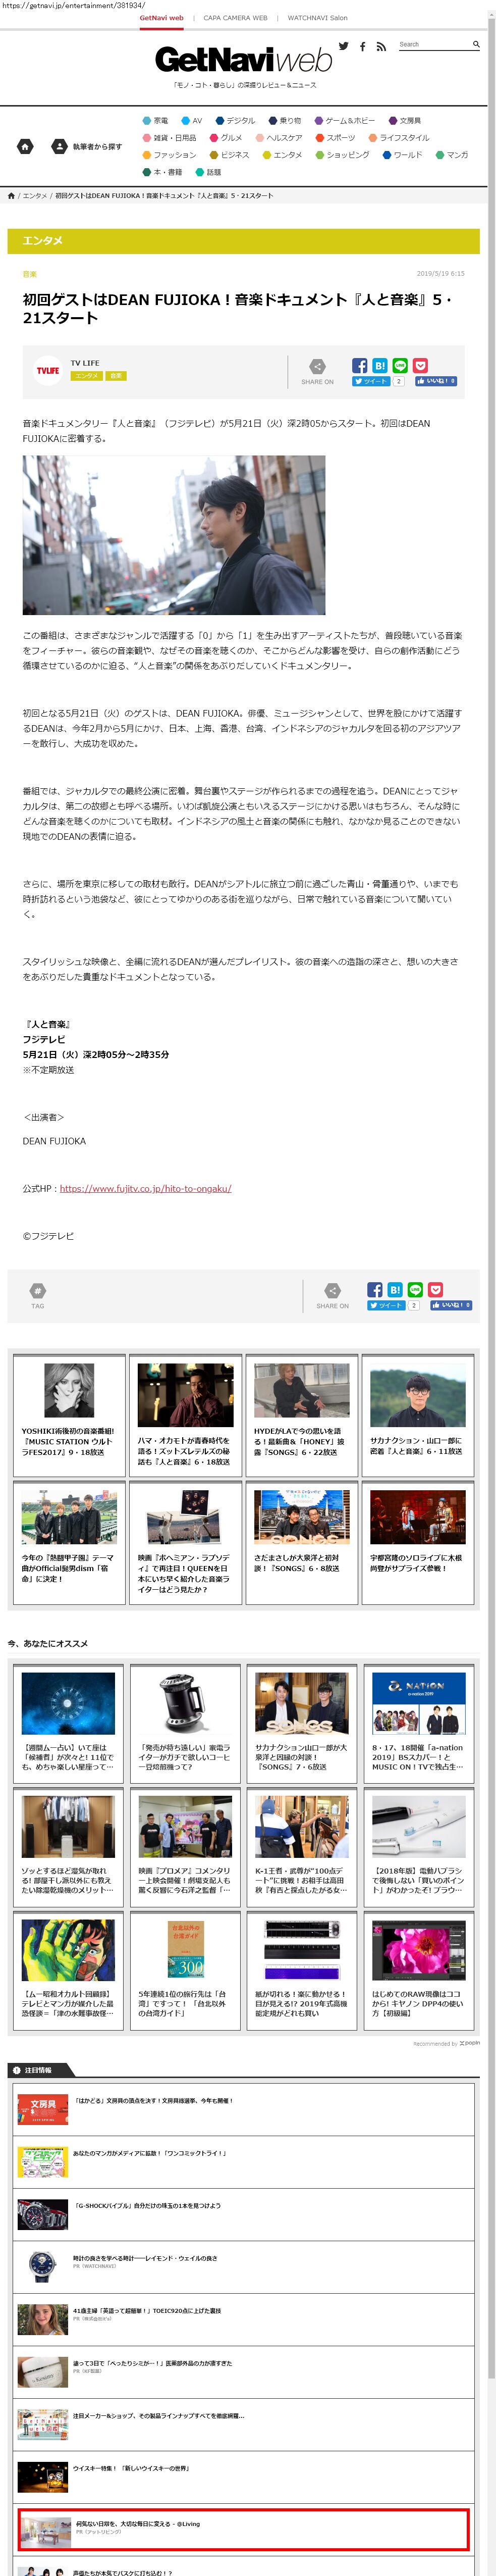Share on Facebook from bar above article
The width and height of the screenshot is (496, 2576).
pos(360,366)
